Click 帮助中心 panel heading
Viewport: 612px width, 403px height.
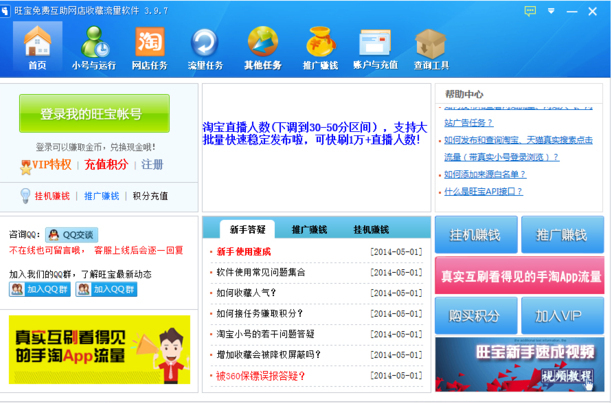(x=464, y=94)
